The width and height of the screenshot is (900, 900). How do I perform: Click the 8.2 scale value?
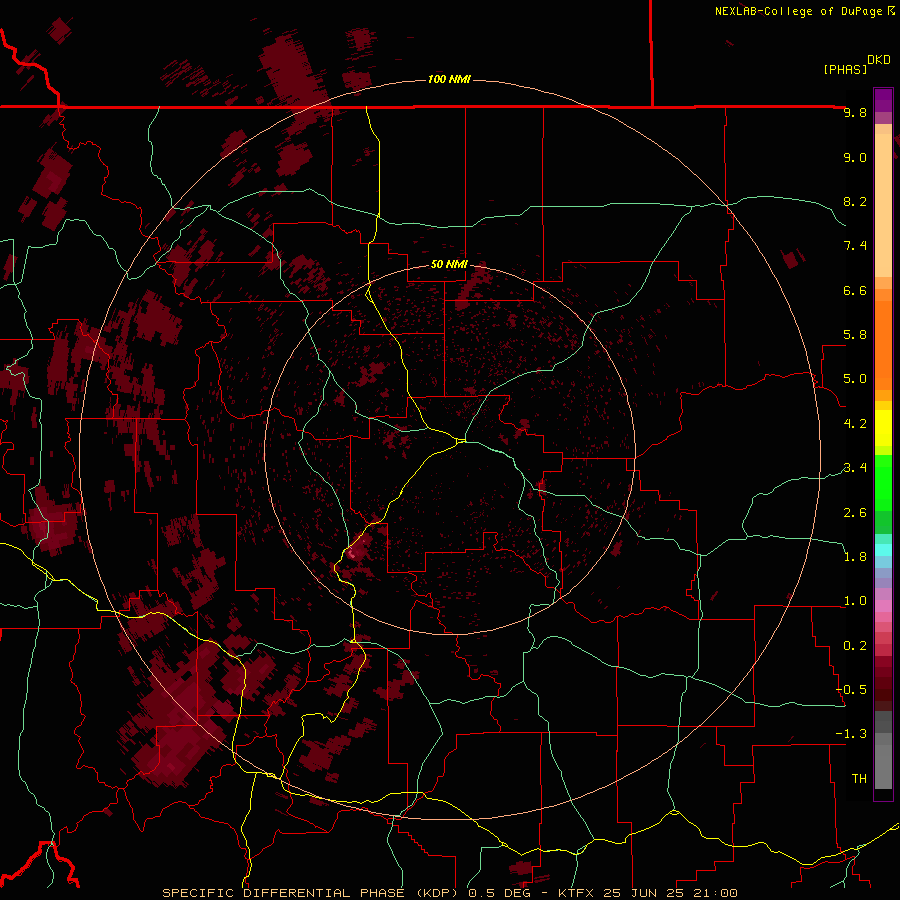click(855, 201)
